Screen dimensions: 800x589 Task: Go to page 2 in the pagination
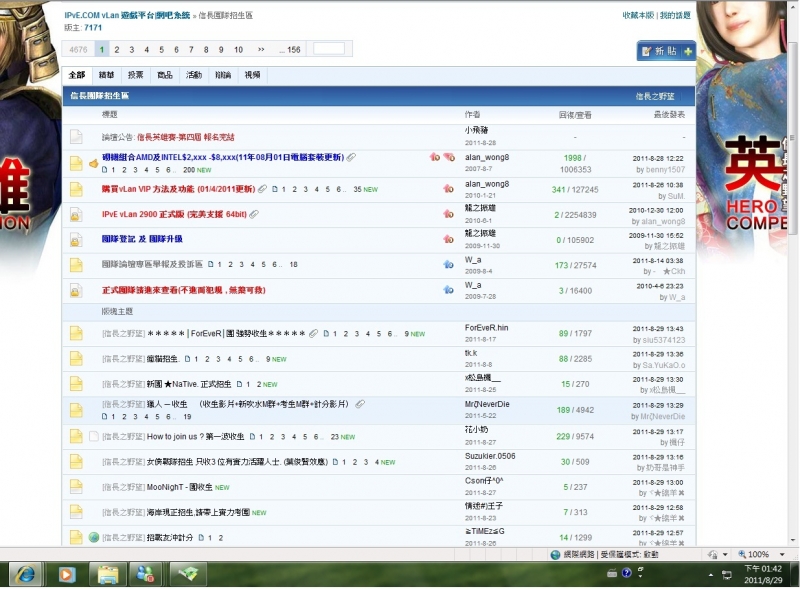coord(117,49)
